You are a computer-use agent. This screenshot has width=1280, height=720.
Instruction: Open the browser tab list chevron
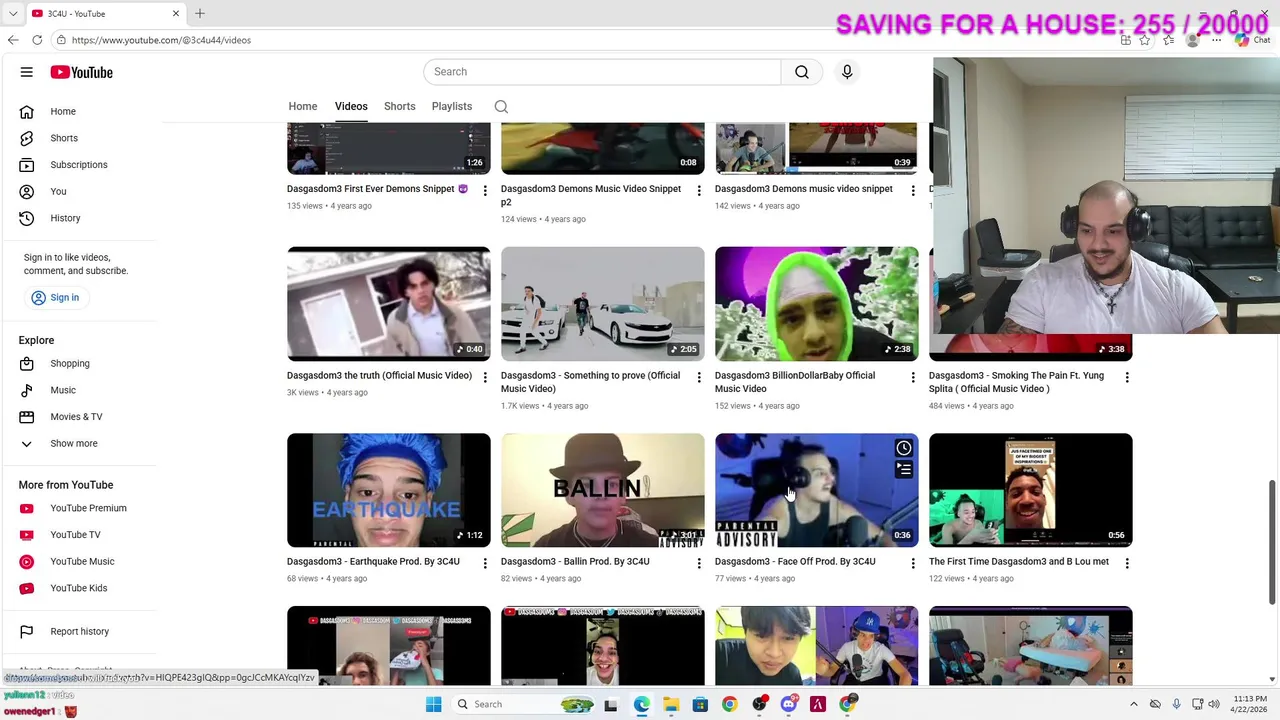pos(13,13)
